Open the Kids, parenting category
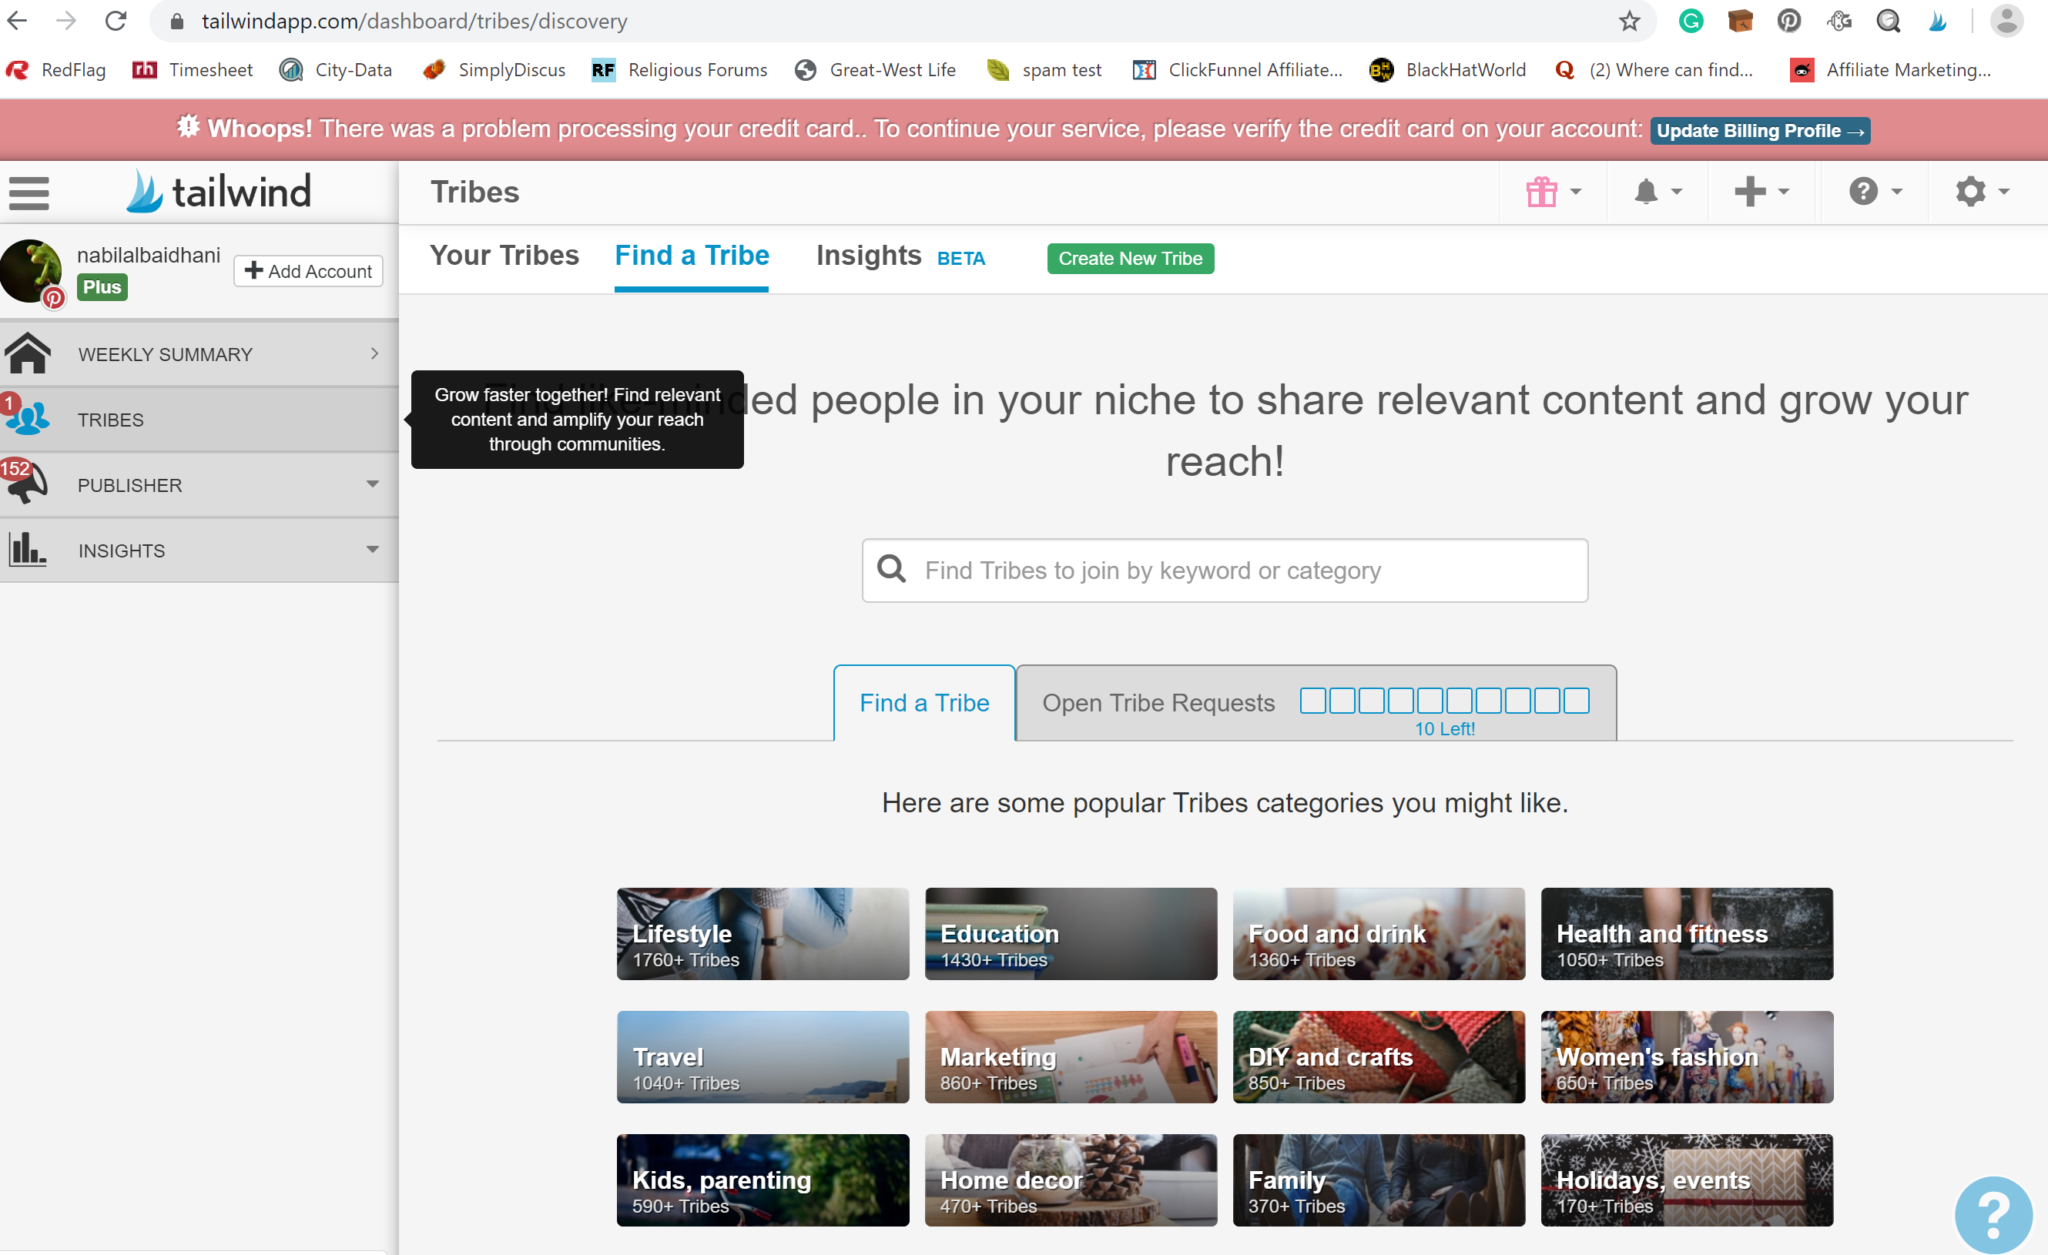Viewport: 2048px width, 1255px height. click(x=763, y=1180)
